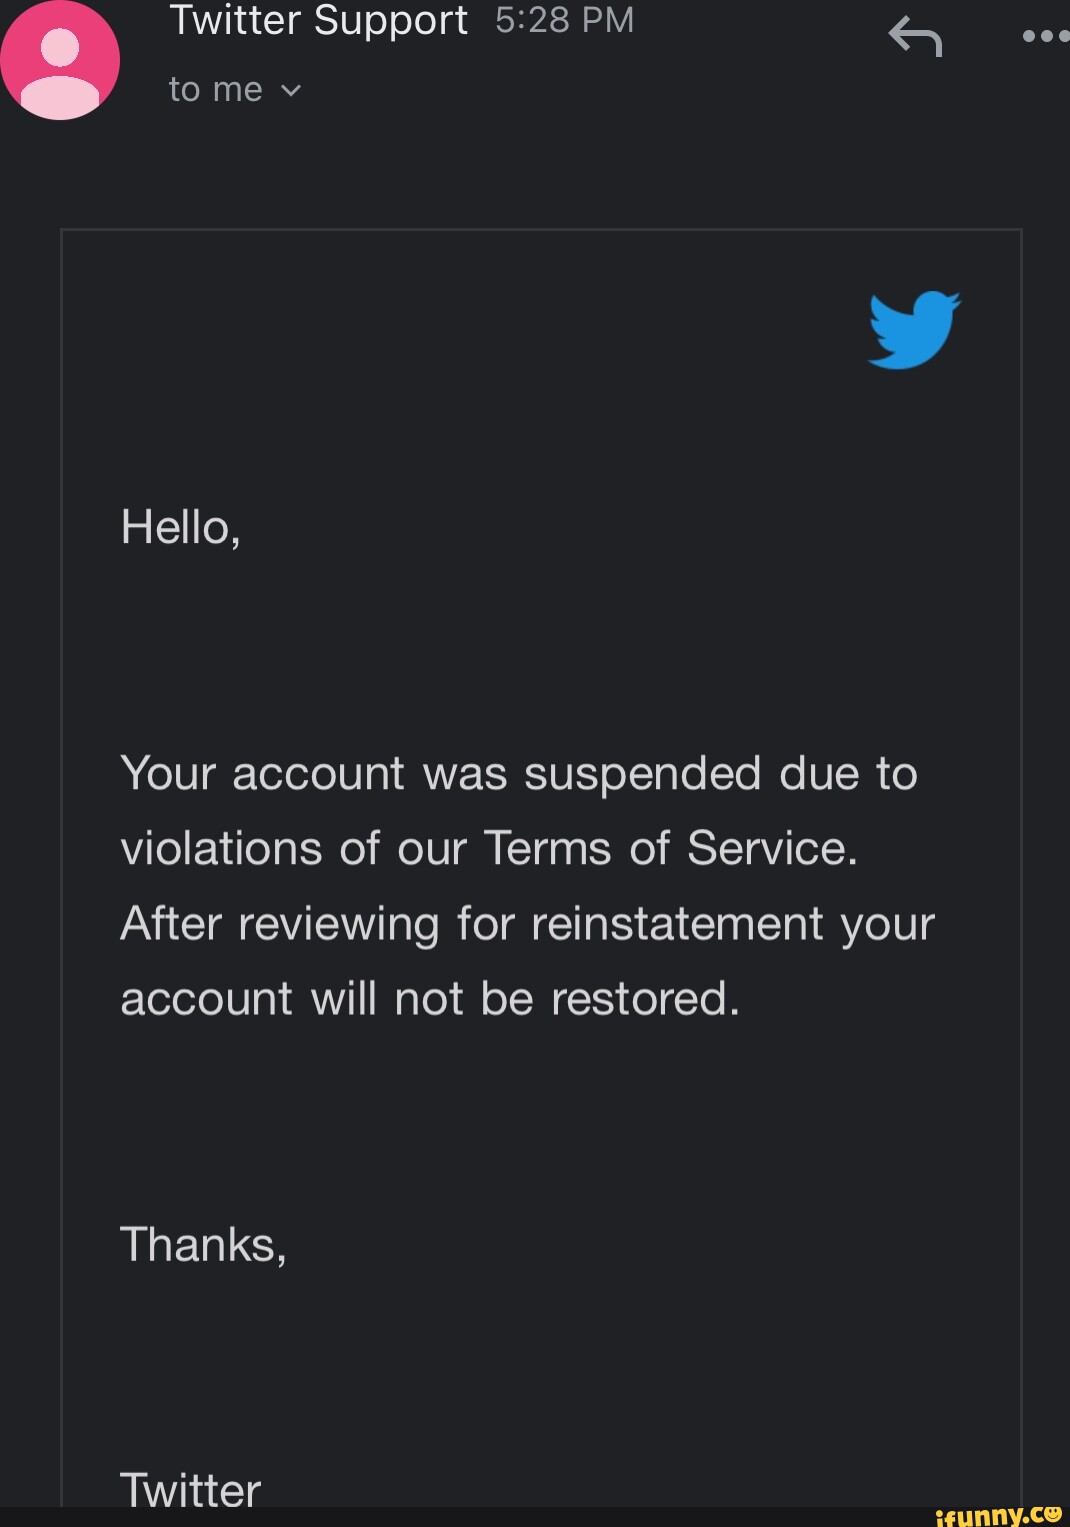Click the blue Twitter bird logo
Viewport: 1070px width, 1527px height.
coord(914,330)
